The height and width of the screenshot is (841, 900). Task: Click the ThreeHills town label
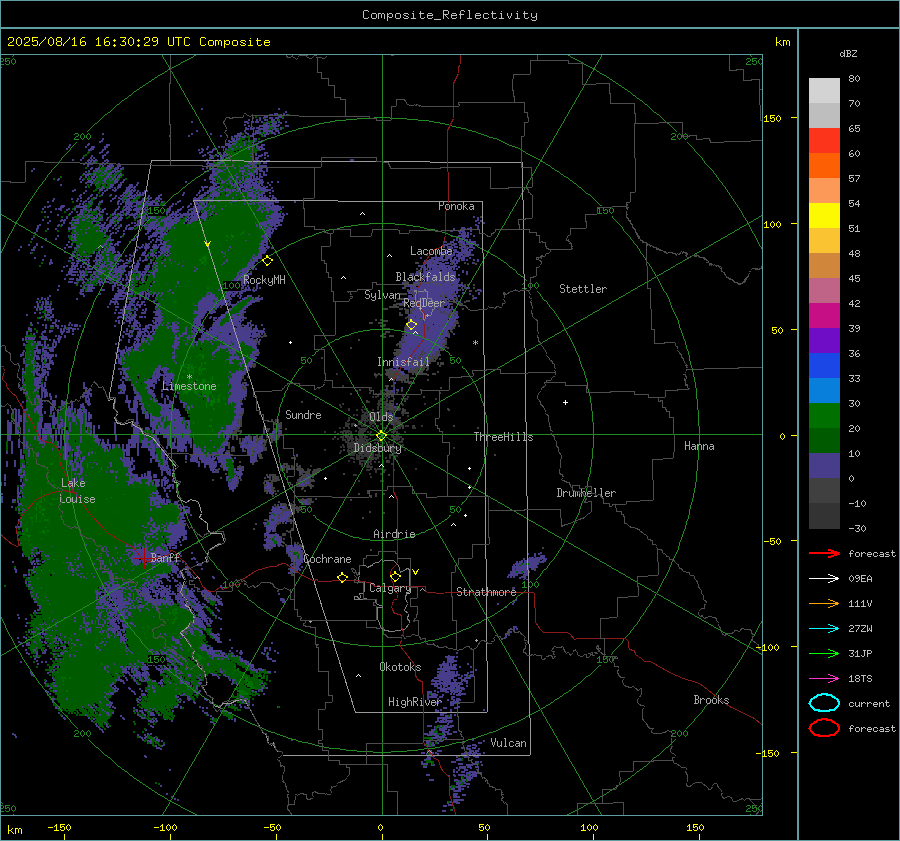pos(503,437)
